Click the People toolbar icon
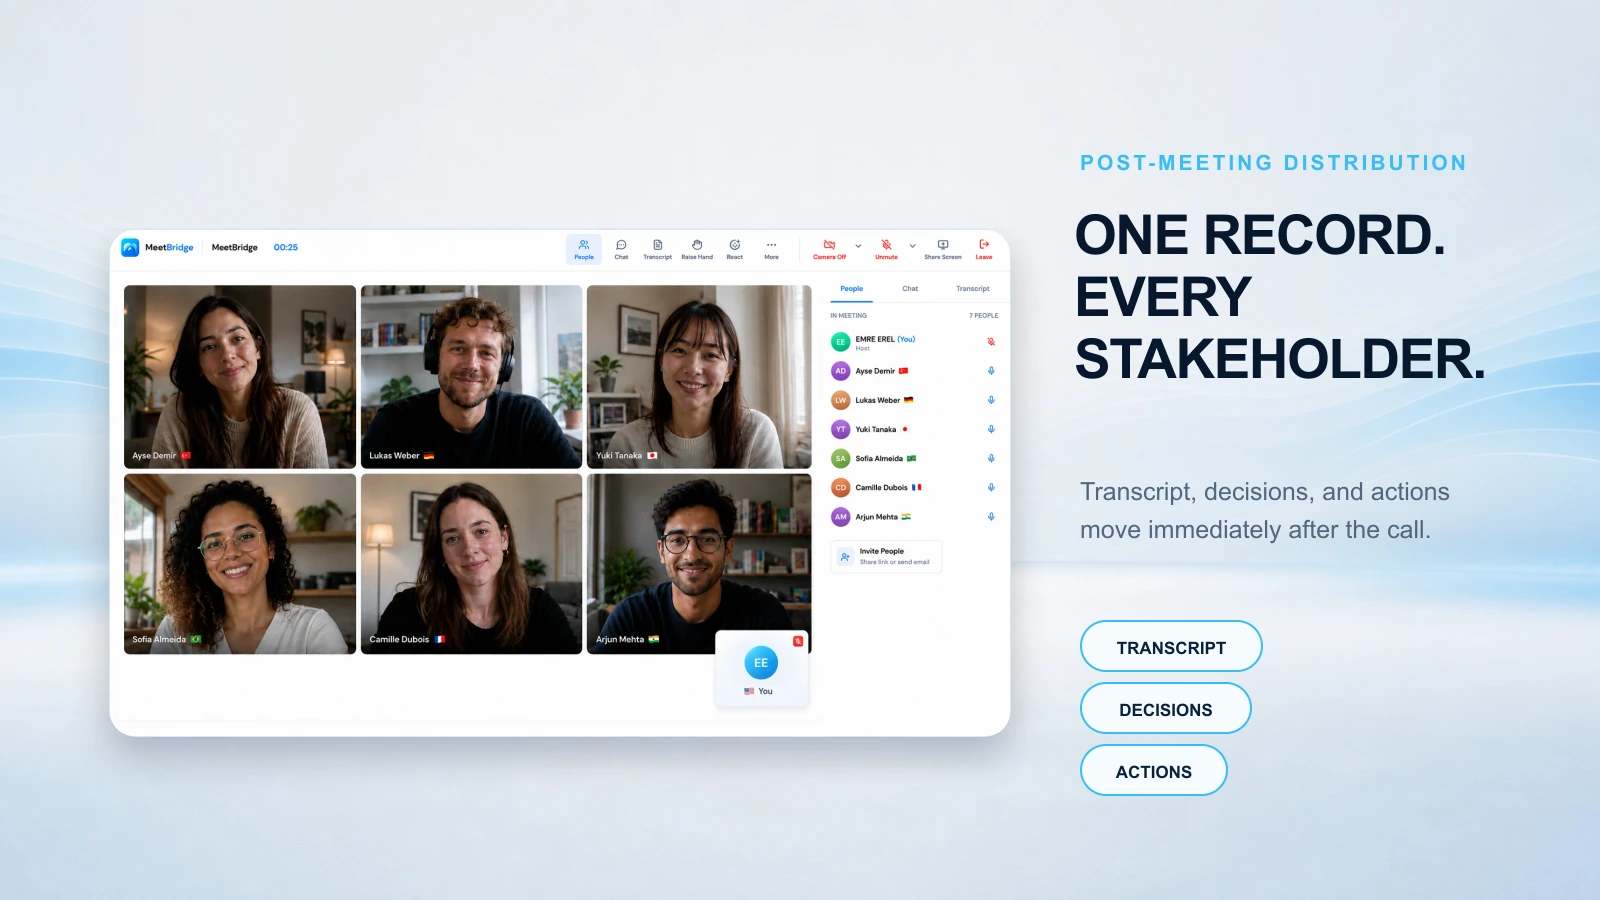The image size is (1600, 900). [584, 249]
